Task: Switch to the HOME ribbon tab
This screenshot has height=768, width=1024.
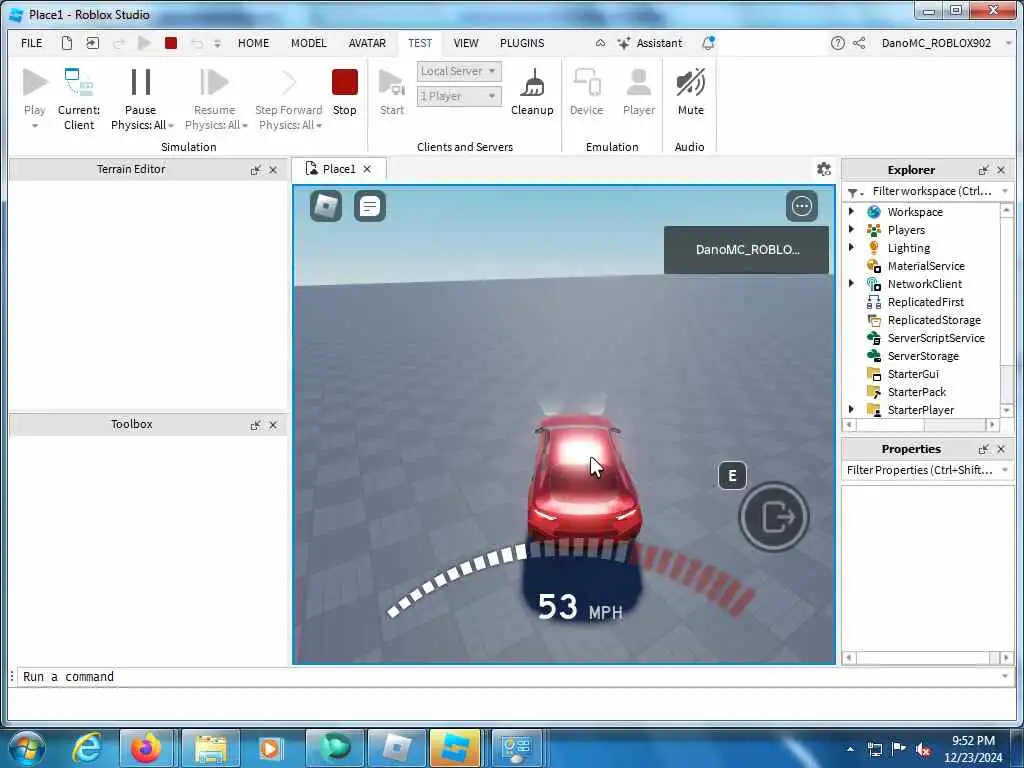Action: (x=253, y=43)
